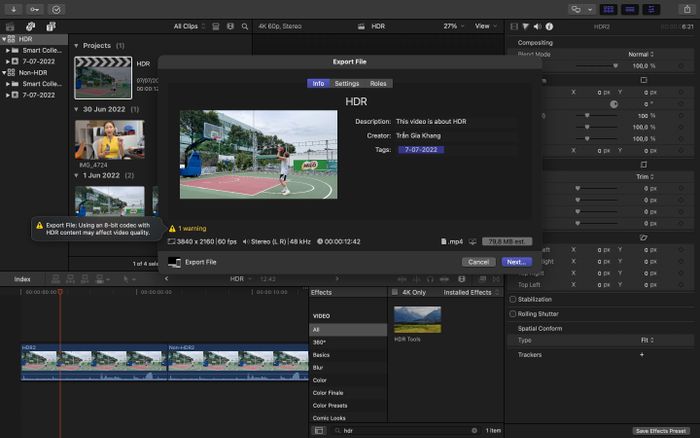Image resolution: width=700 pixels, height=438 pixels.
Task: Click the Distort section icon
Action: coord(643,238)
